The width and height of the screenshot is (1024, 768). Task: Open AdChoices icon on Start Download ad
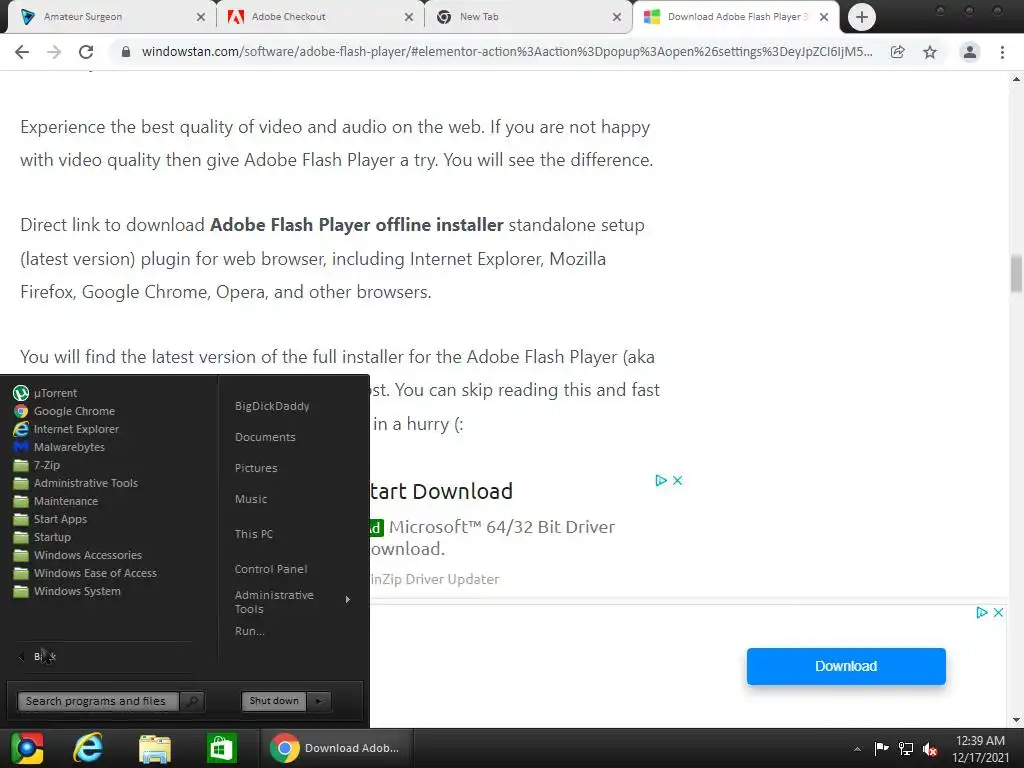coord(660,481)
